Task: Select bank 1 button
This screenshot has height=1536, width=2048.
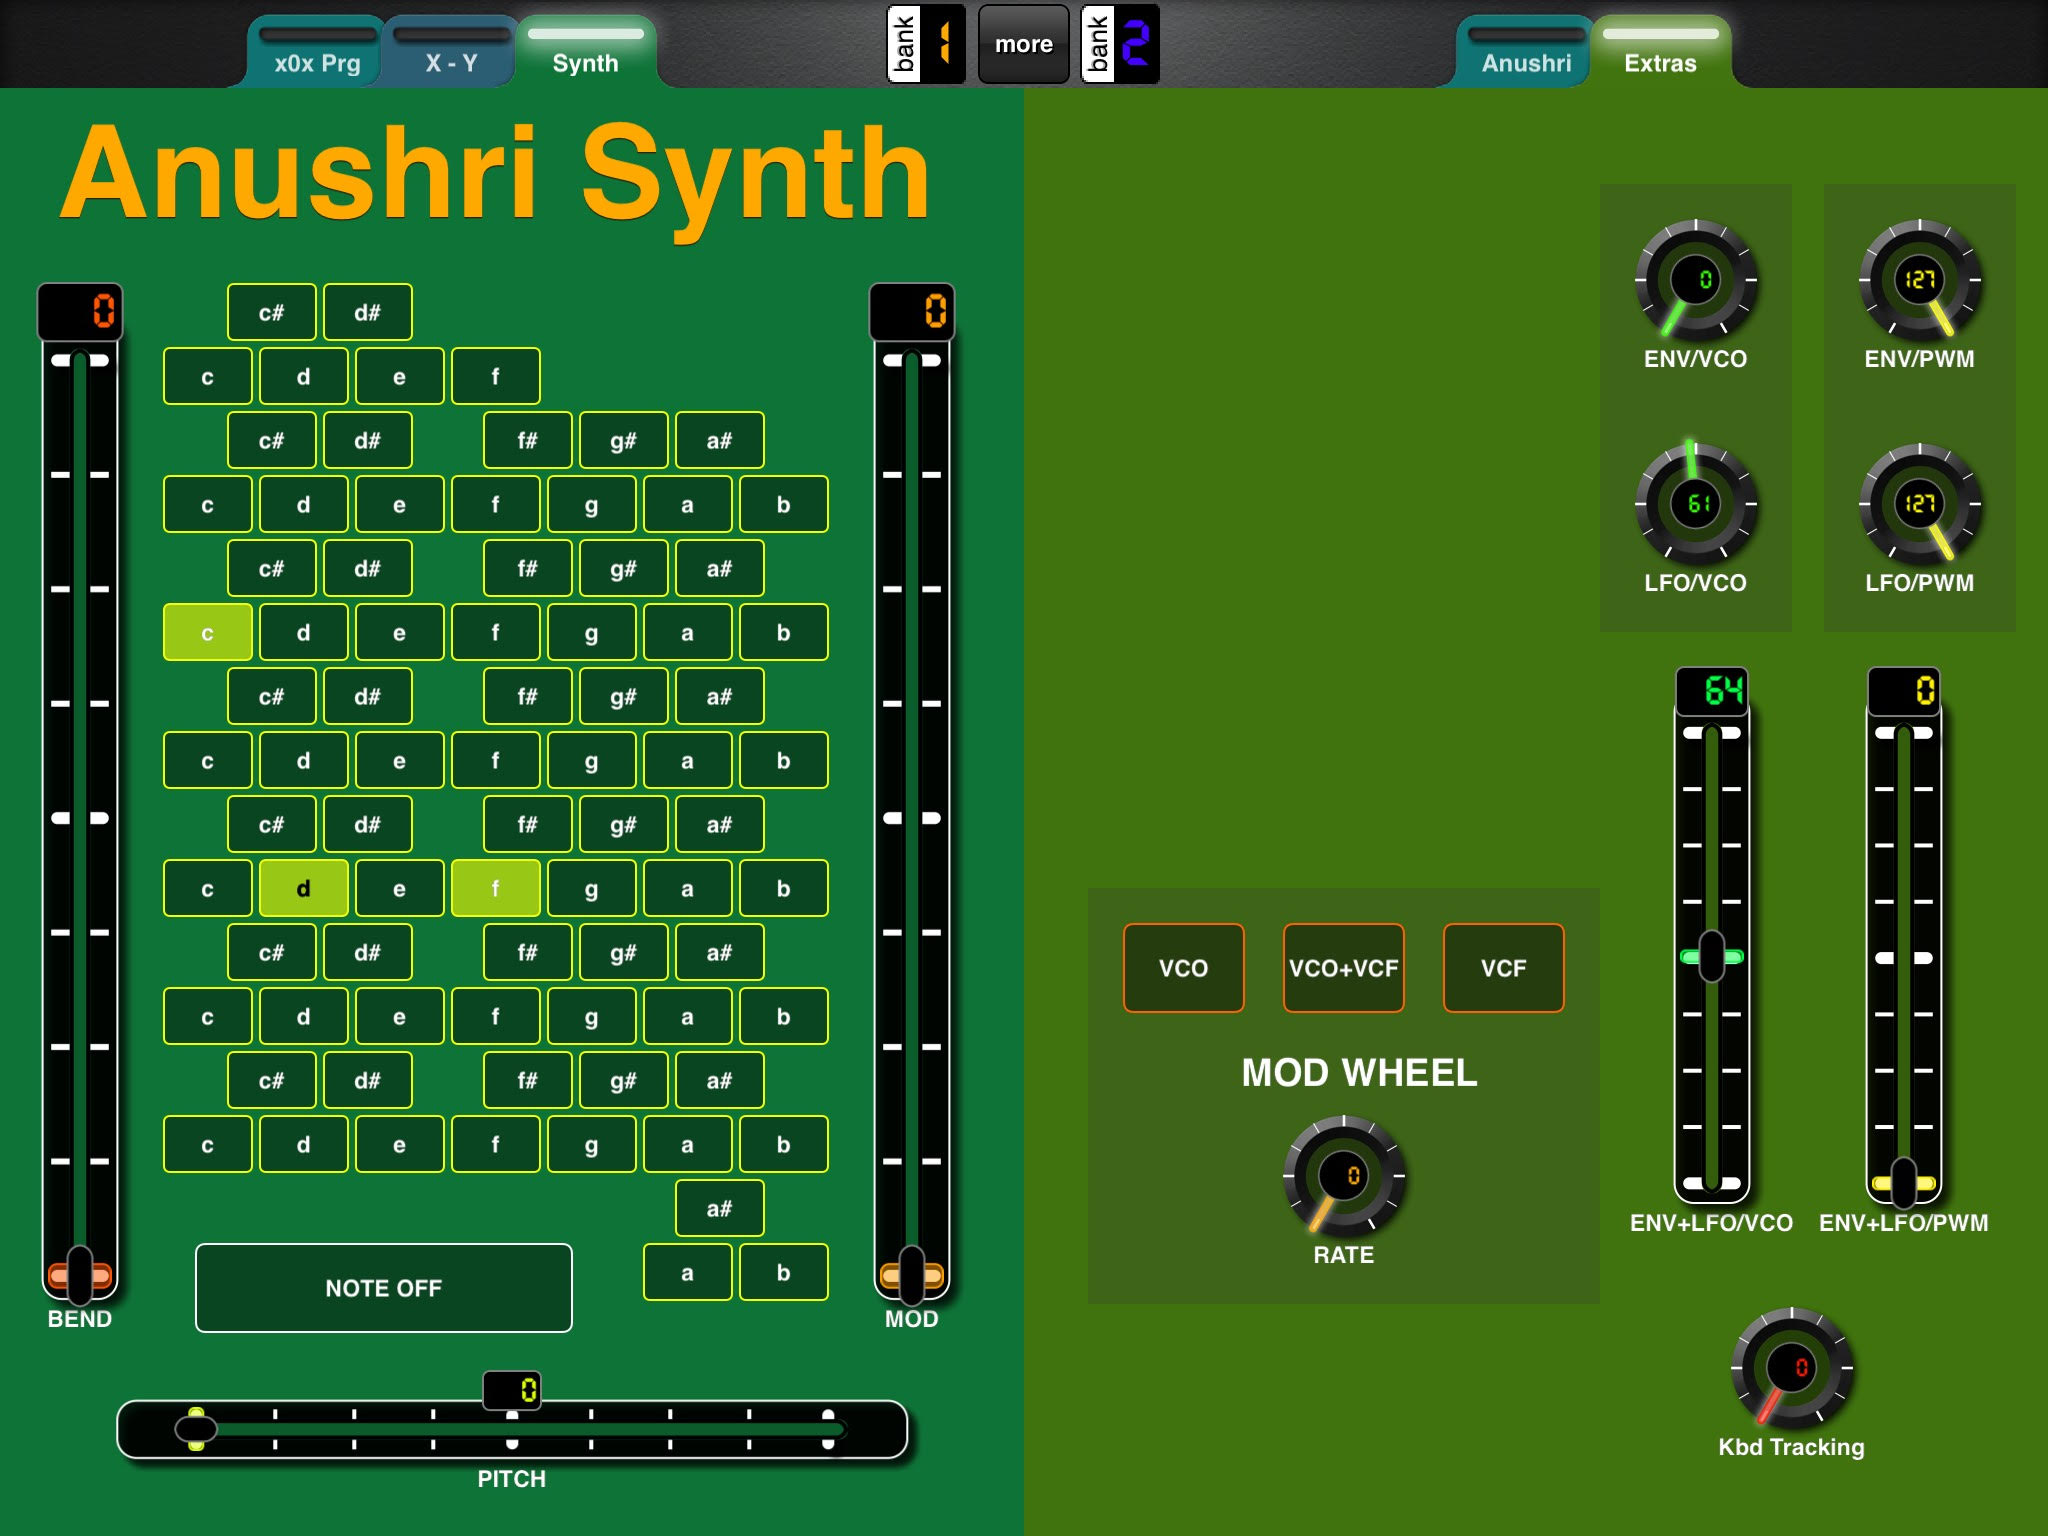Action: pyautogui.click(x=926, y=44)
